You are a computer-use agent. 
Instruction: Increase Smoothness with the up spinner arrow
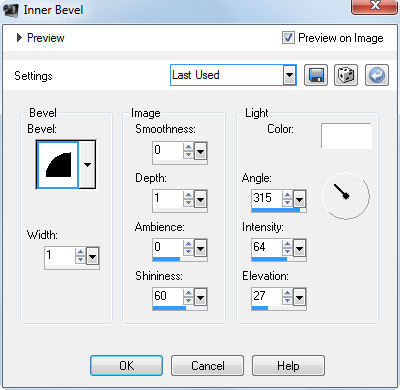click(x=188, y=147)
